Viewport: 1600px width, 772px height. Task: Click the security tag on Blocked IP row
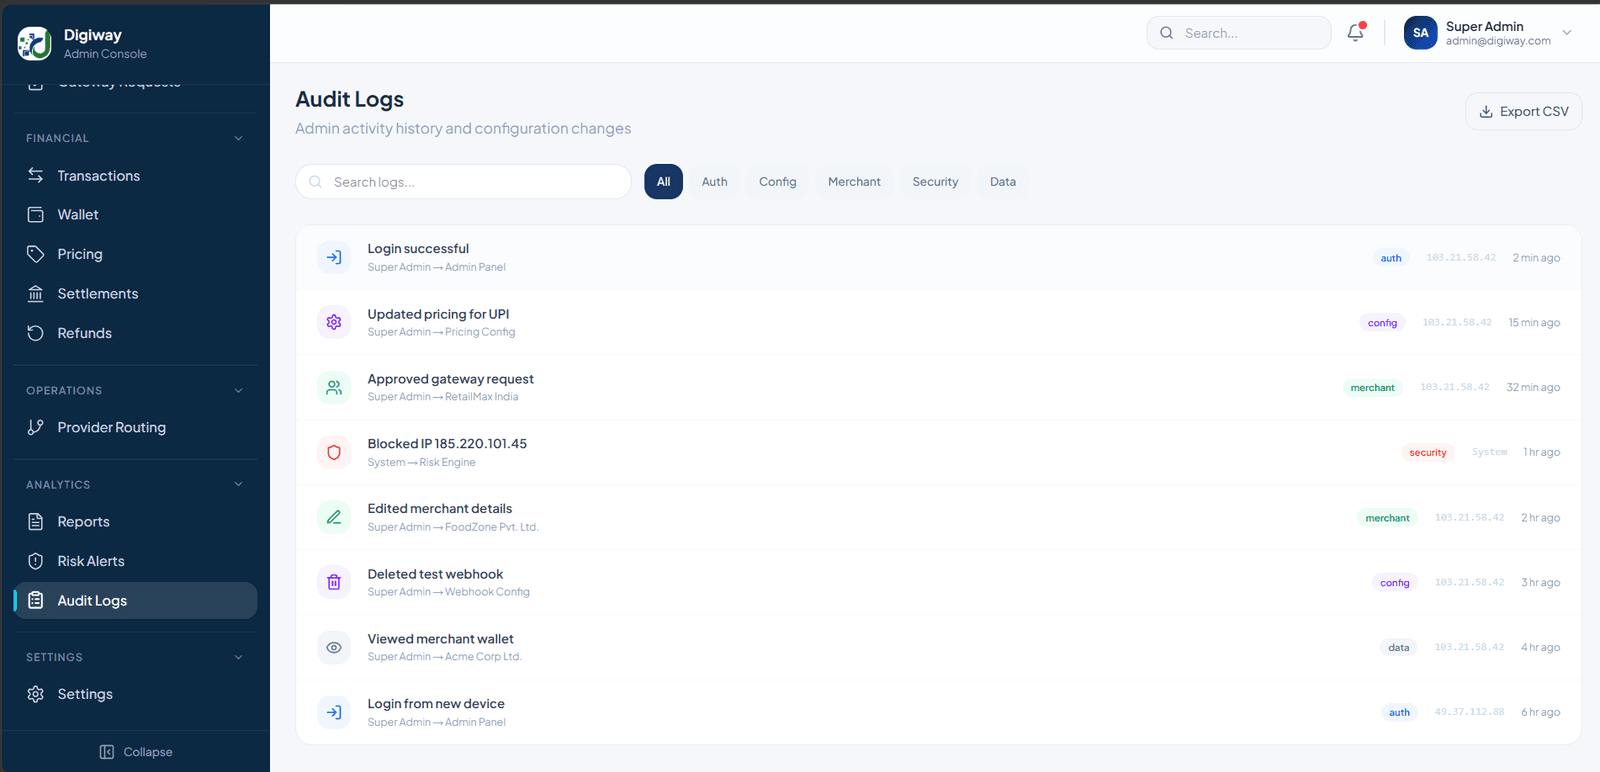(x=1427, y=452)
